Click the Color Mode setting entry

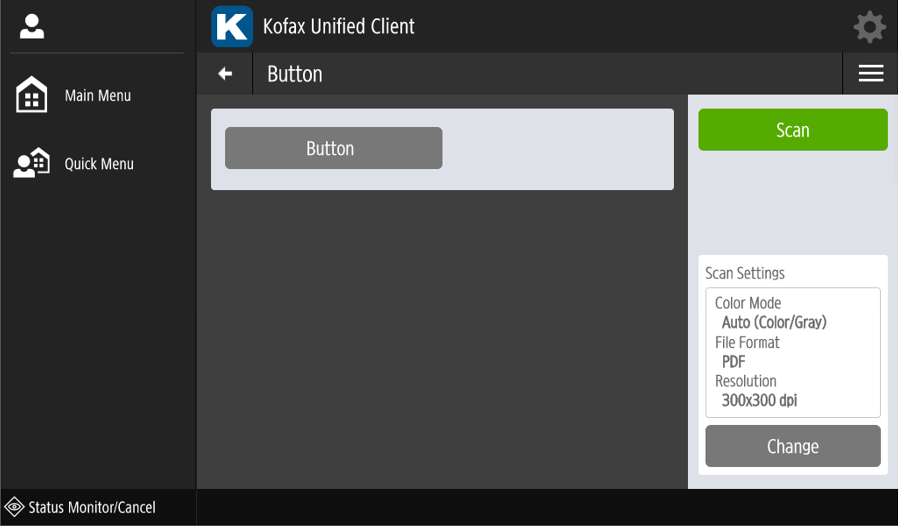pyautogui.click(x=748, y=303)
